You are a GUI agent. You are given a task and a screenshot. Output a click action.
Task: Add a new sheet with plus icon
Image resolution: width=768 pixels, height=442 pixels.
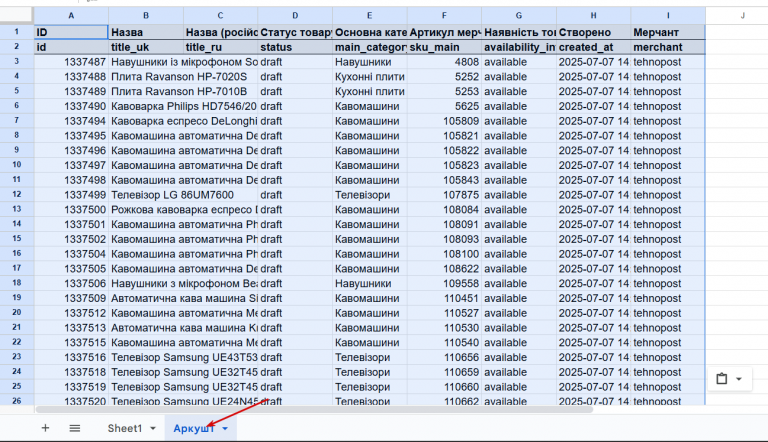(45, 428)
